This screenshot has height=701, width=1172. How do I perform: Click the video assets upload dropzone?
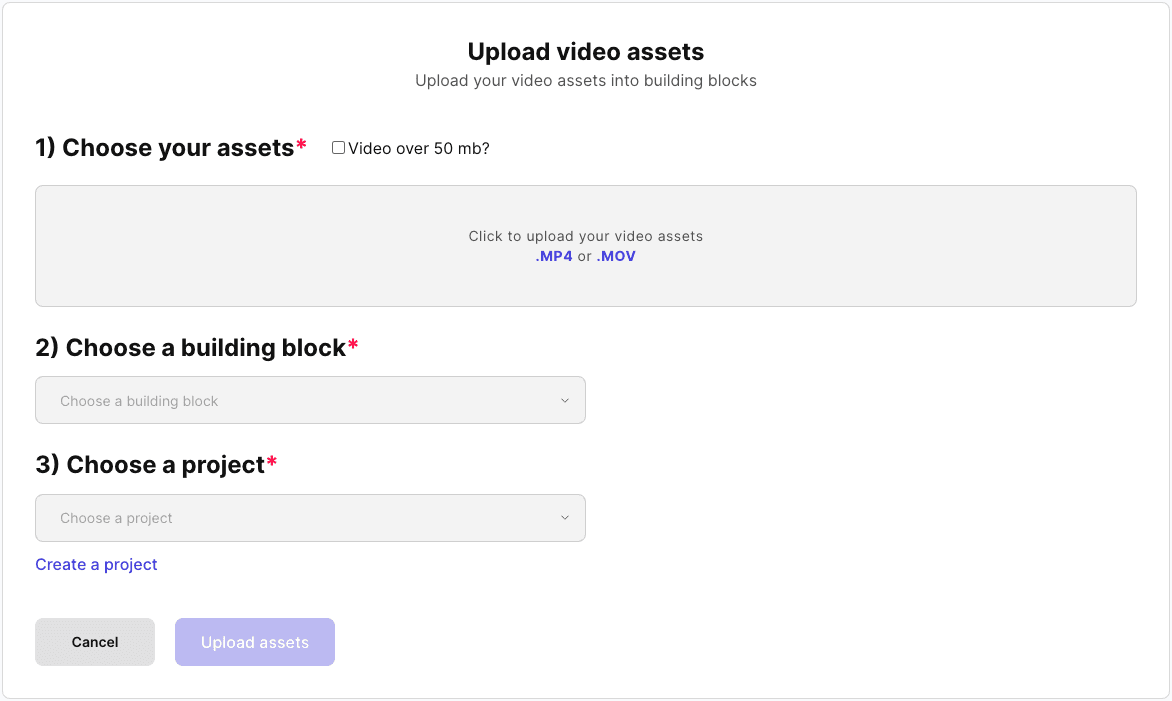(585, 280)
